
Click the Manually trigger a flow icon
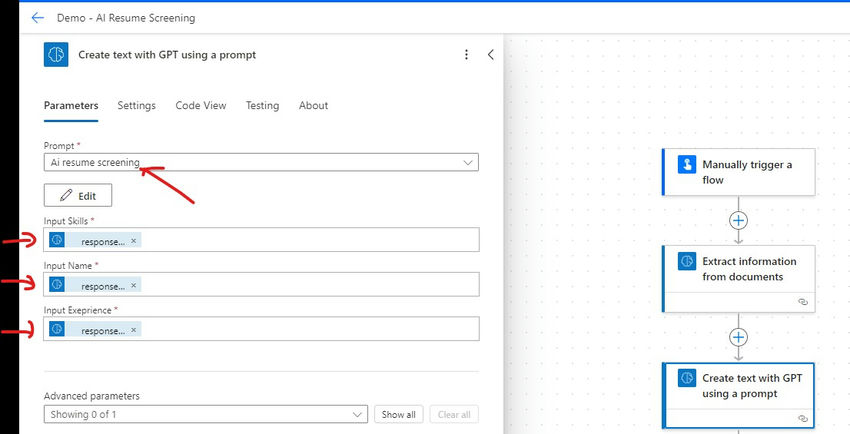687,164
